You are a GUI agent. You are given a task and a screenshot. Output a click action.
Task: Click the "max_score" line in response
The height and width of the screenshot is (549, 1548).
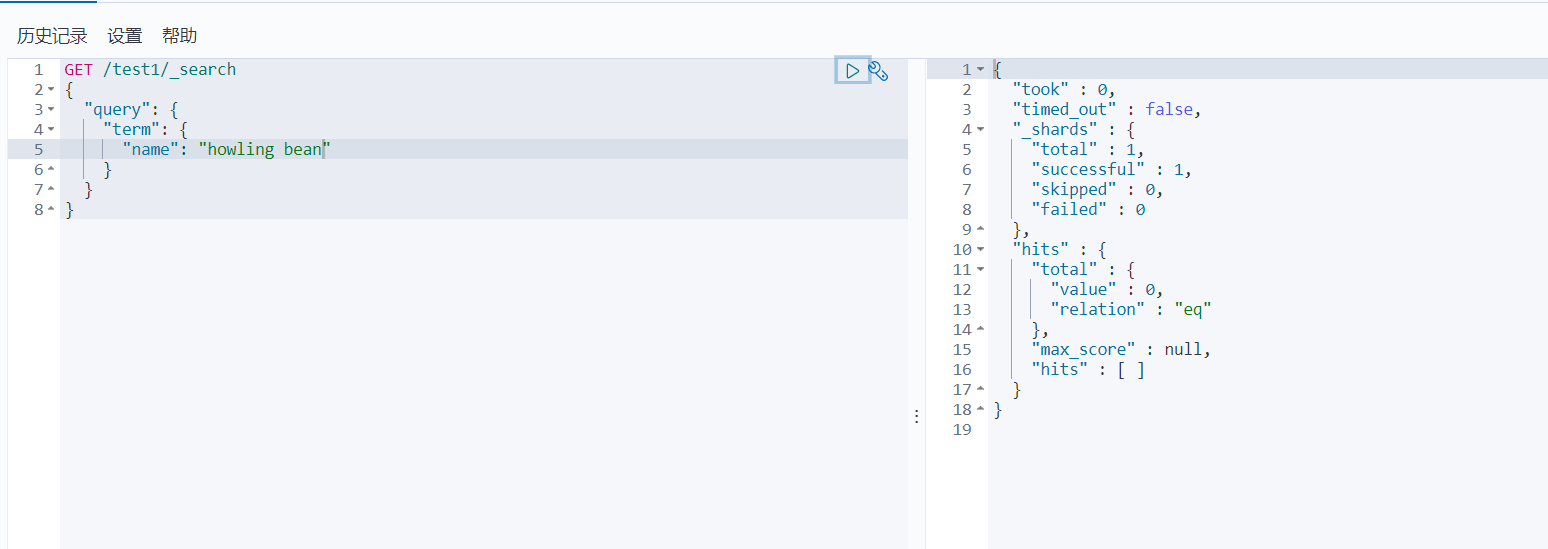[1121, 350]
